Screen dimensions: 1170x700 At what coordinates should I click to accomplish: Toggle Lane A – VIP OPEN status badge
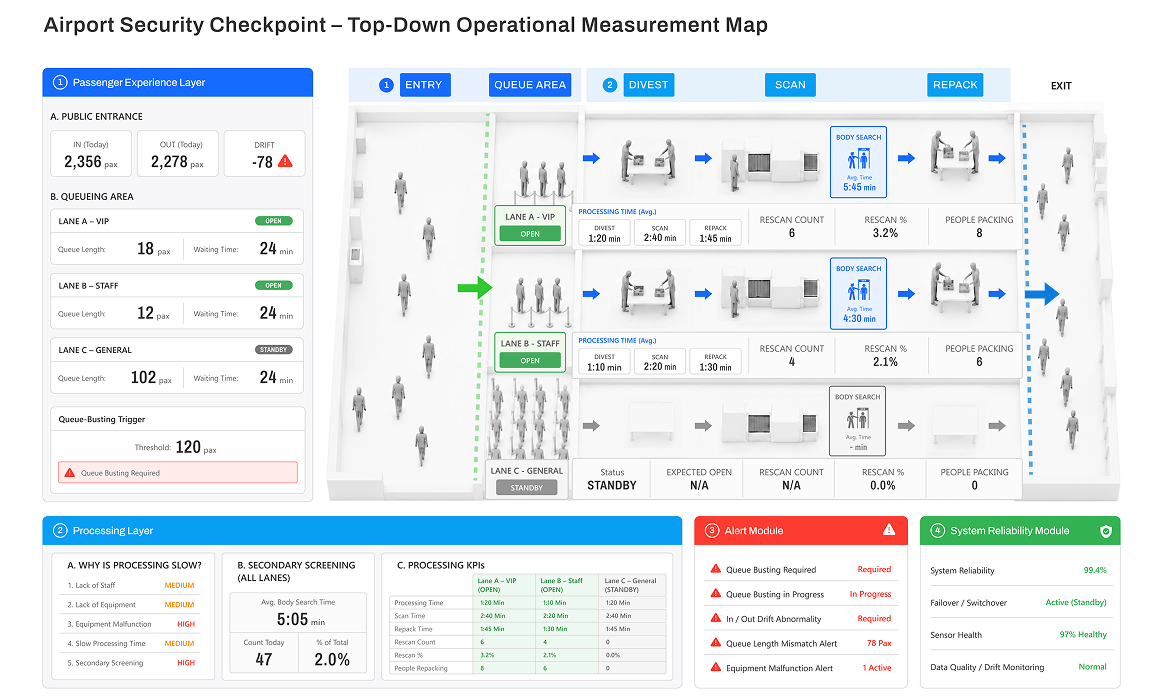point(274,221)
